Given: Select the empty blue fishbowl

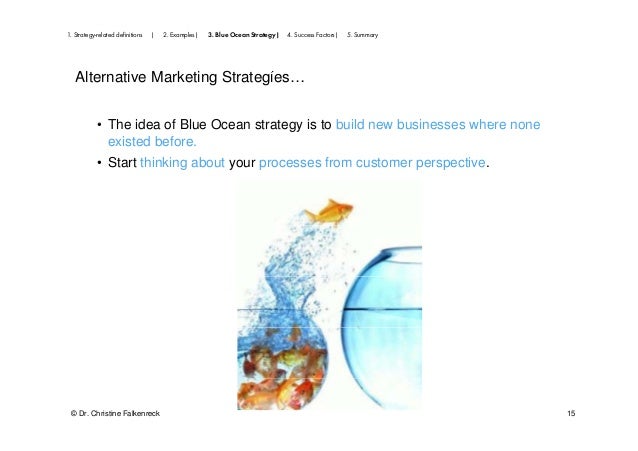Looking at the screenshot, I should (382, 328).
